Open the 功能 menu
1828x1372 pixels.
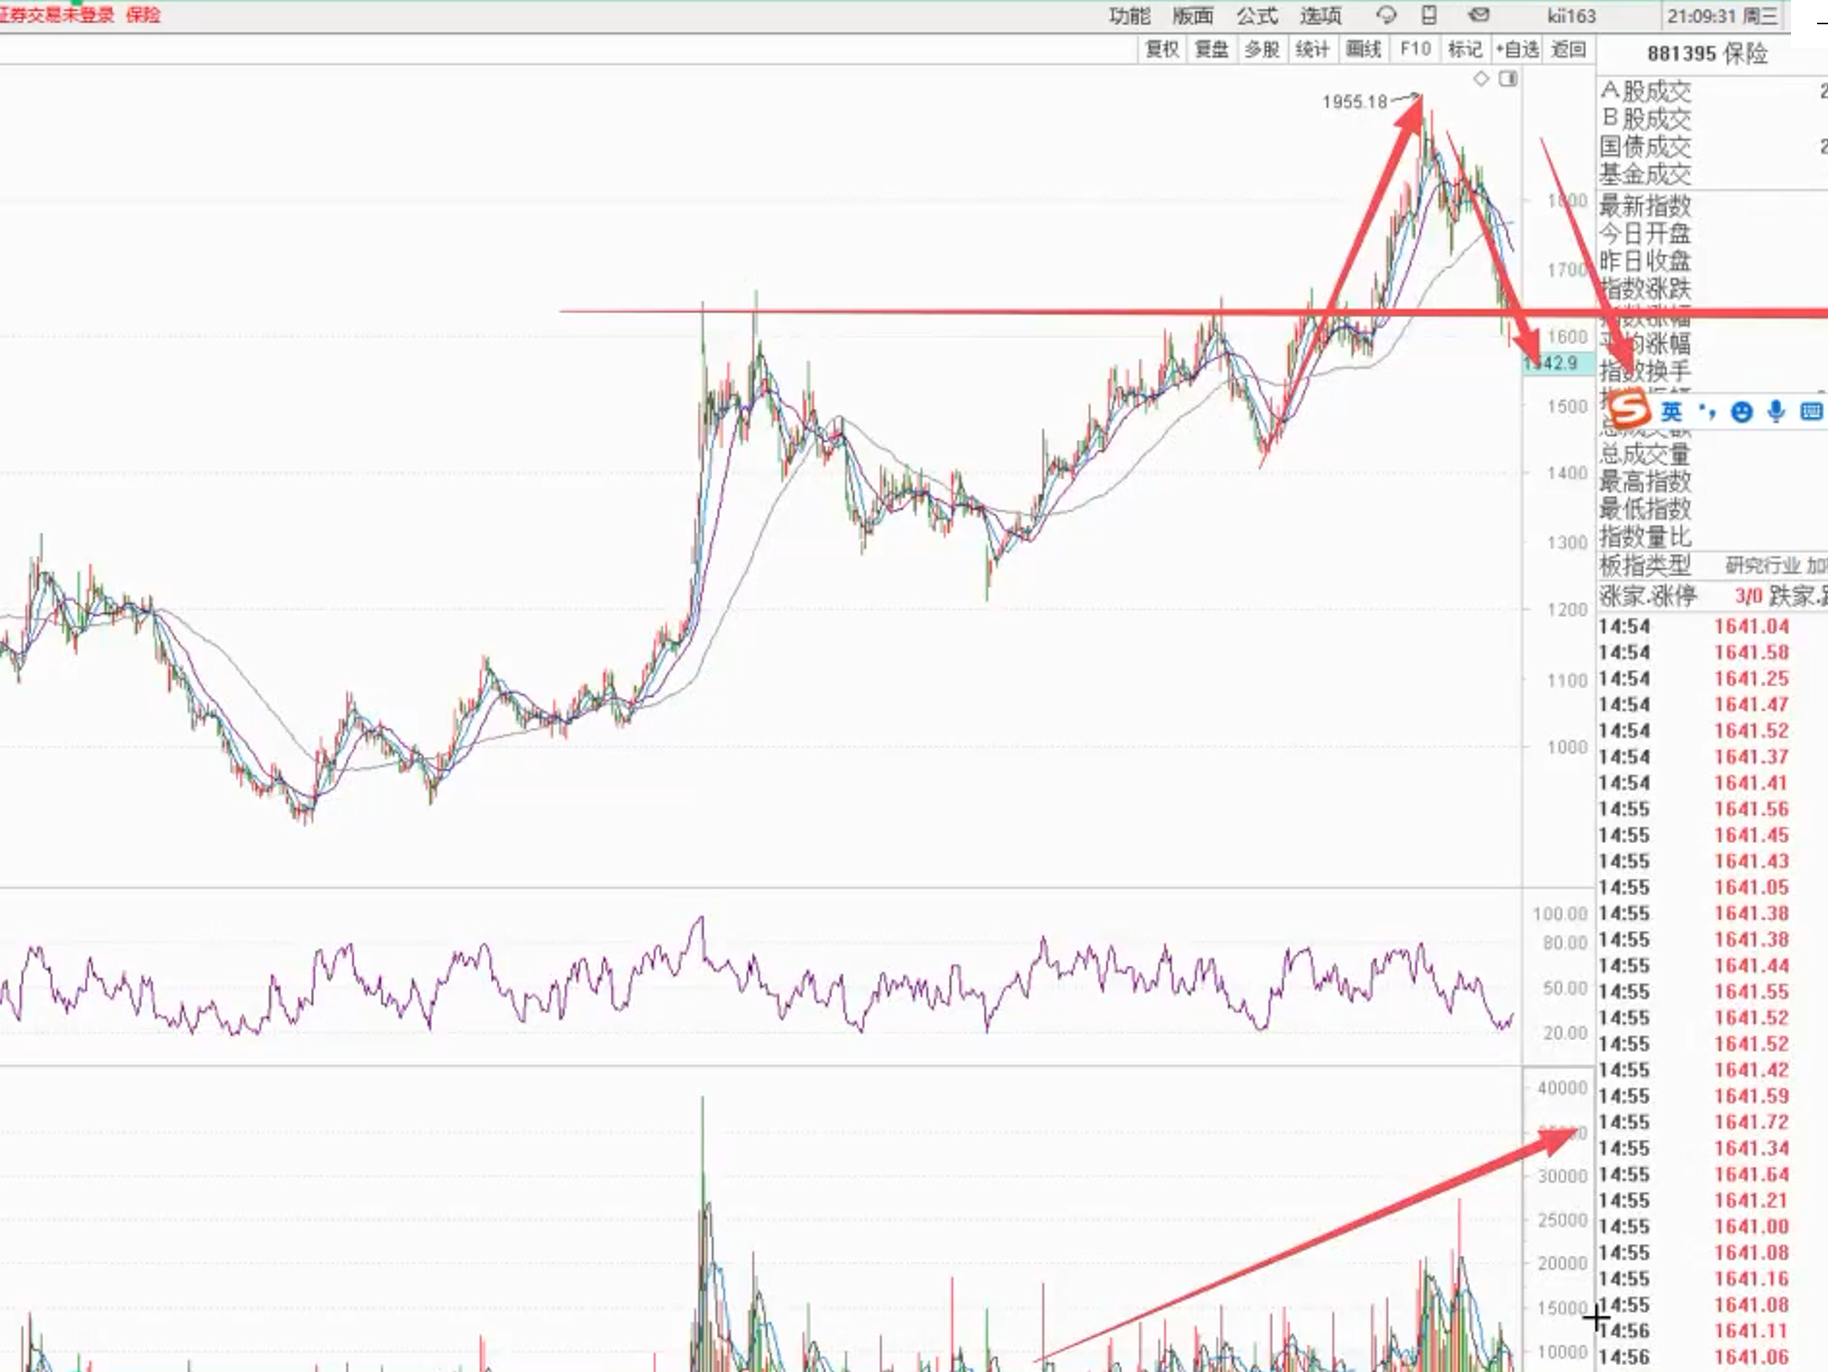1129,16
